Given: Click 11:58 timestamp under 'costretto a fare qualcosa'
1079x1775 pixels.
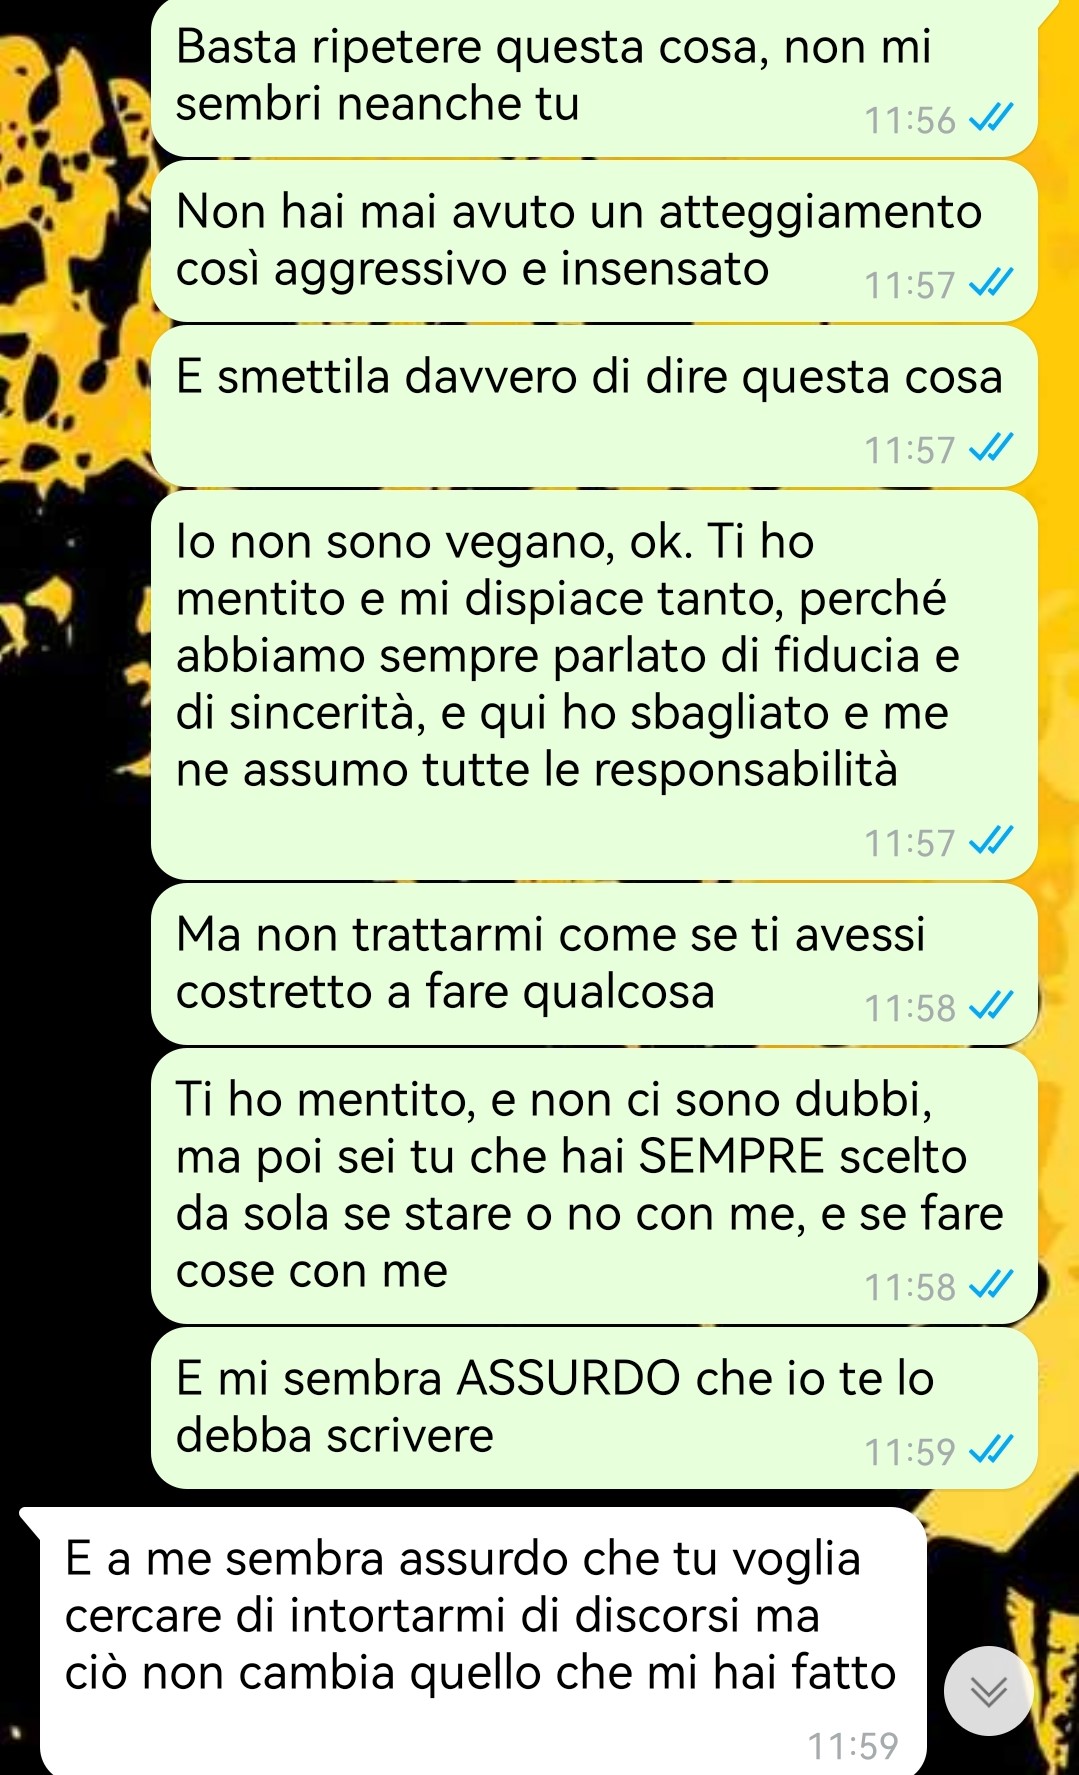Looking at the screenshot, I should click(x=910, y=1009).
